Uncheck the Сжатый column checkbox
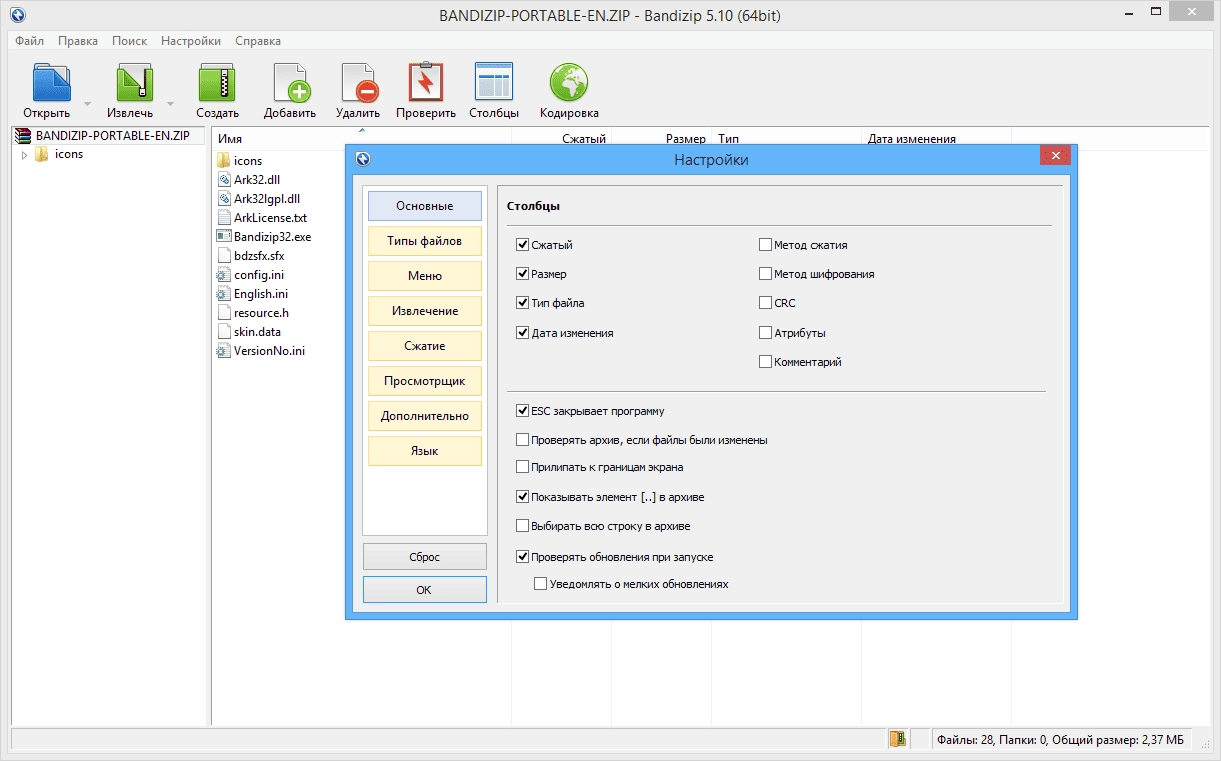1221x761 pixels. (522, 244)
